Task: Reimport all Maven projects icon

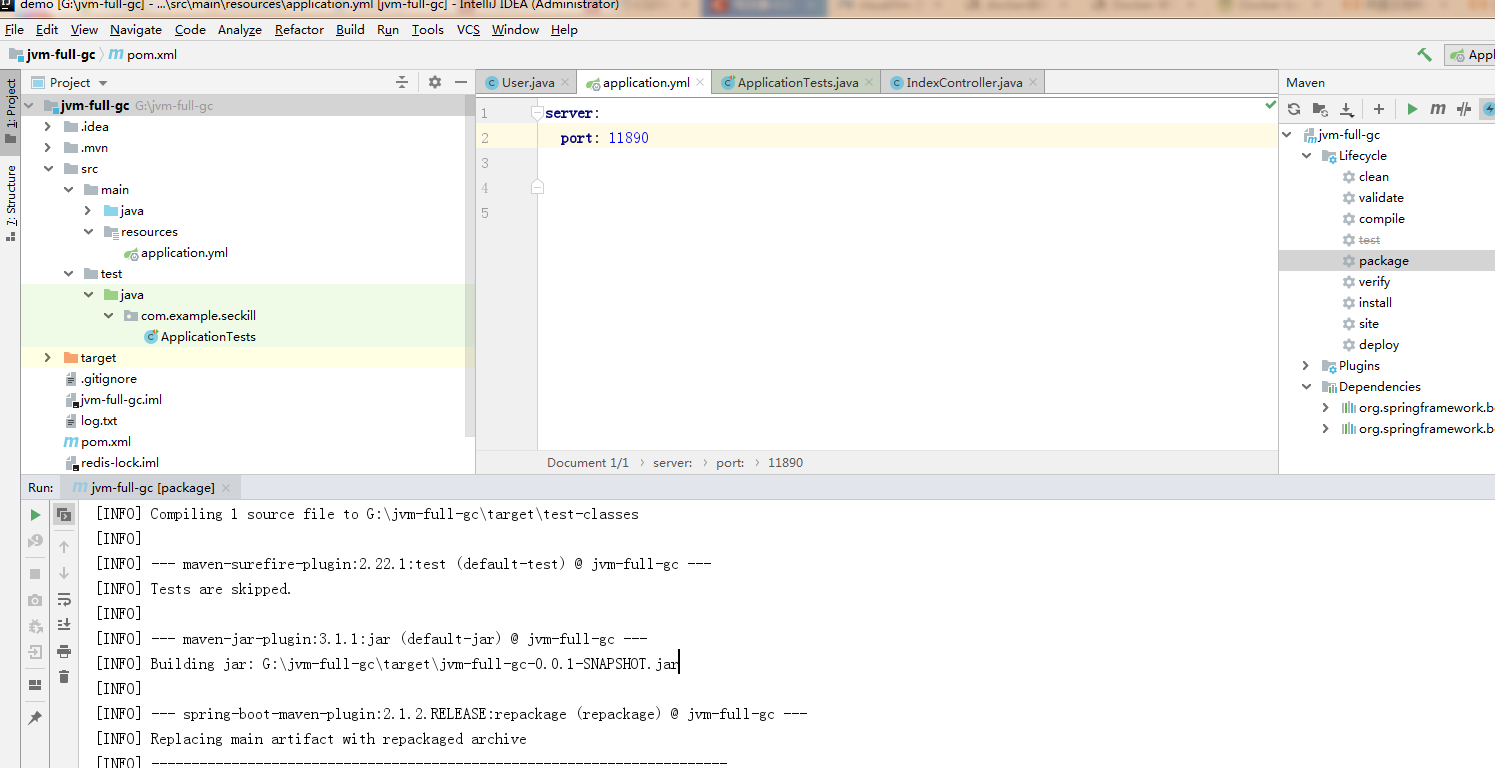Action: point(1294,109)
